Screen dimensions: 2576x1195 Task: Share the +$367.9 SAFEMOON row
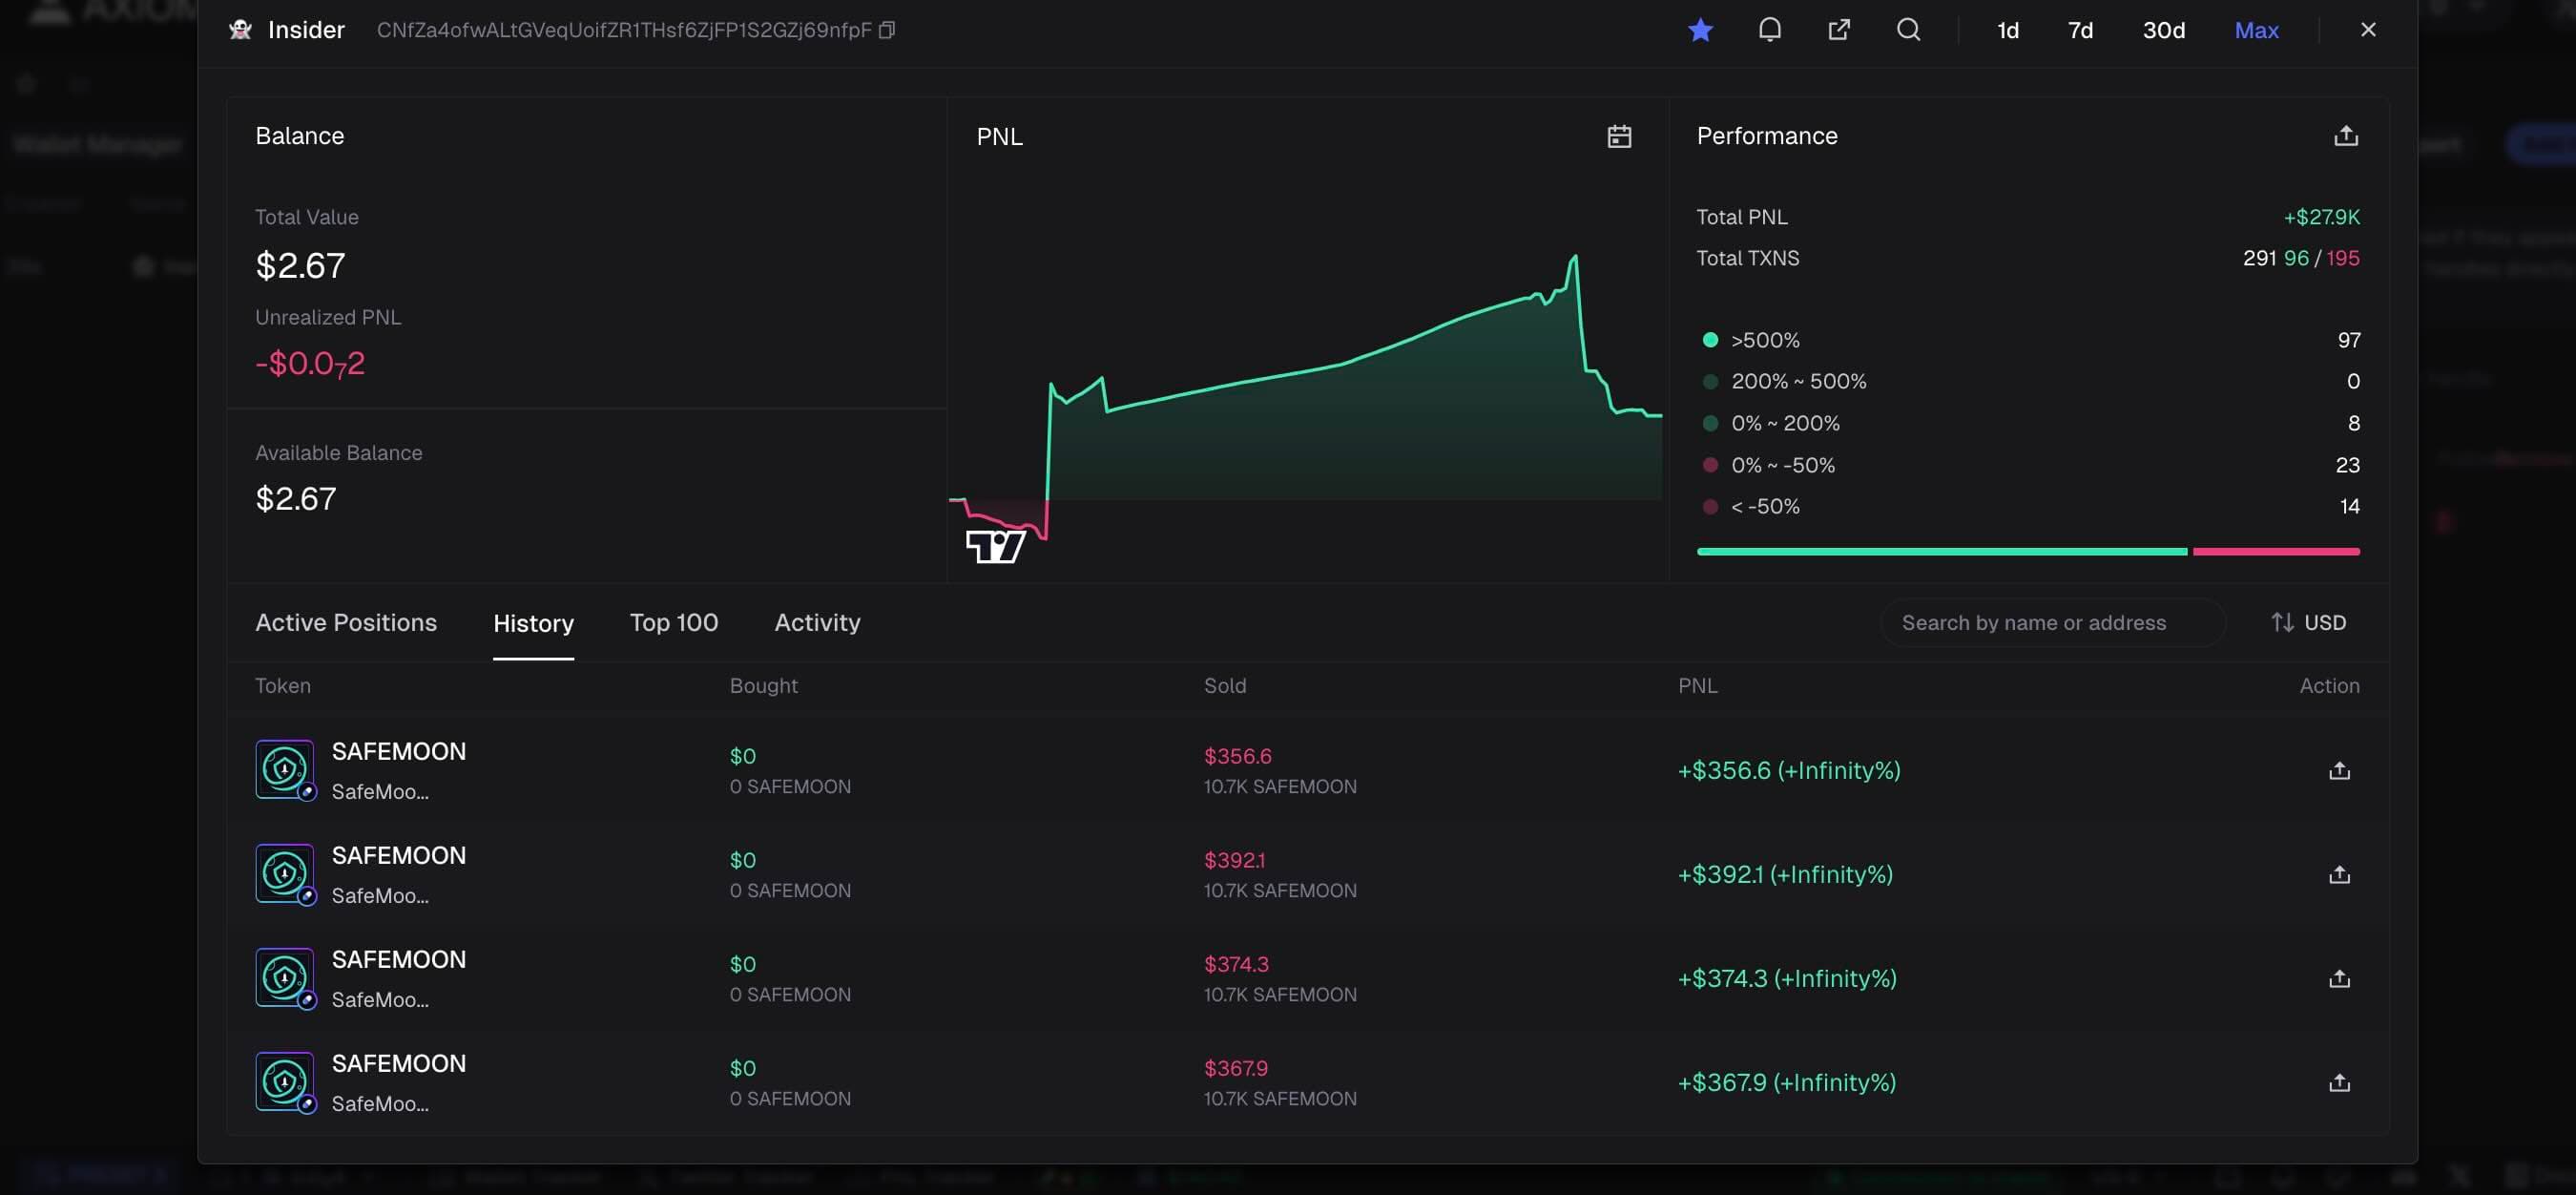pos(2339,1082)
